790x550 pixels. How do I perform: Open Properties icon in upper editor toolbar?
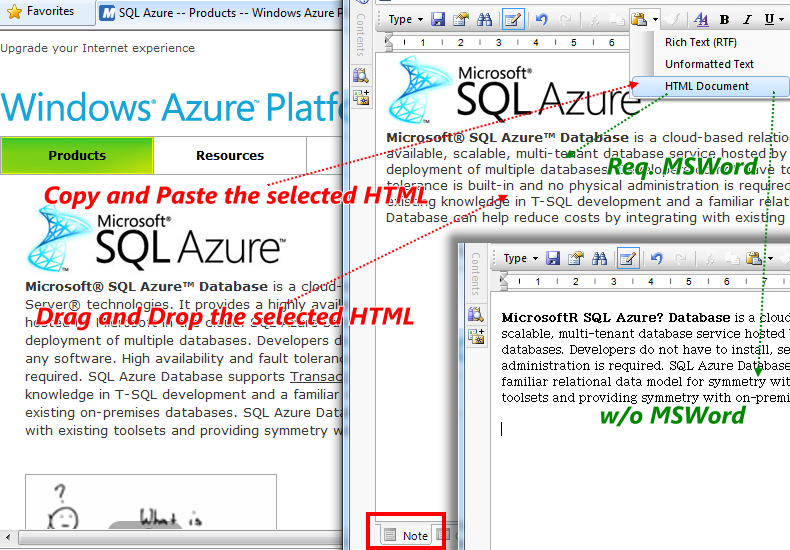(x=460, y=20)
